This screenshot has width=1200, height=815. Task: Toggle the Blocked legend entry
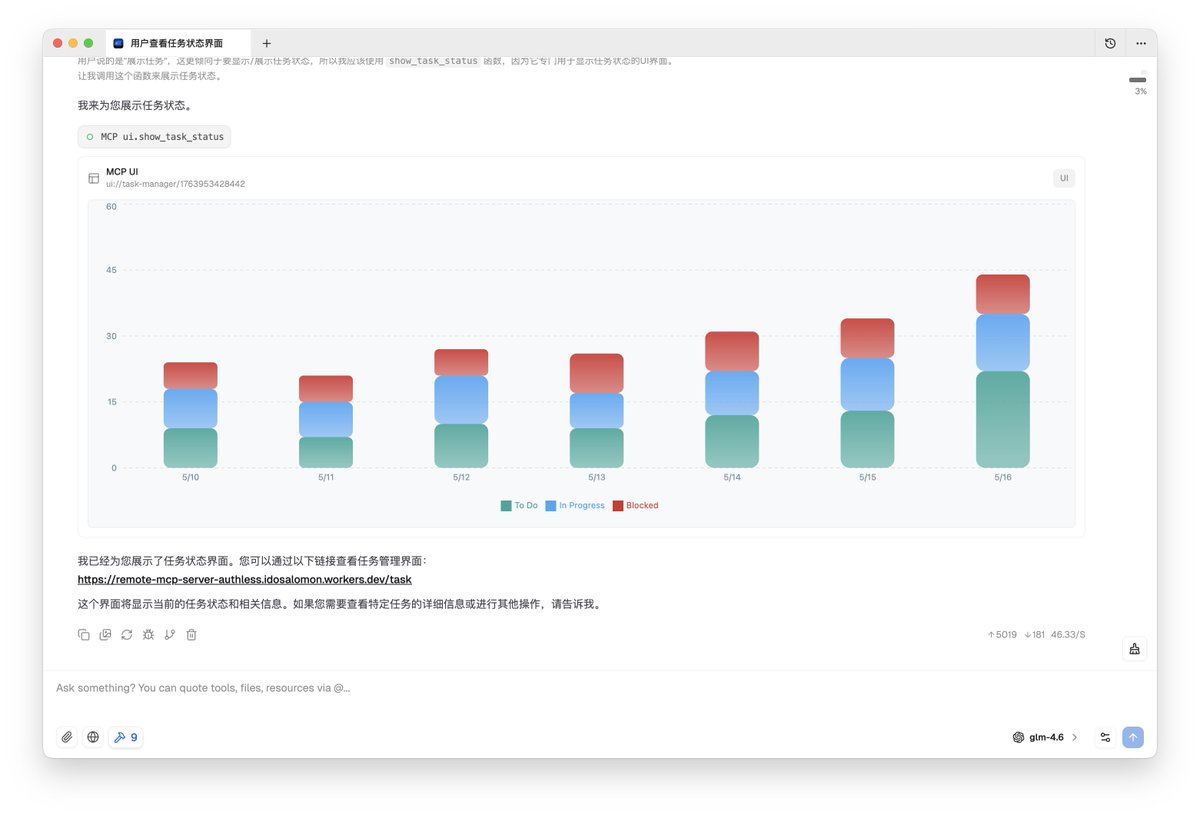(636, 506)
